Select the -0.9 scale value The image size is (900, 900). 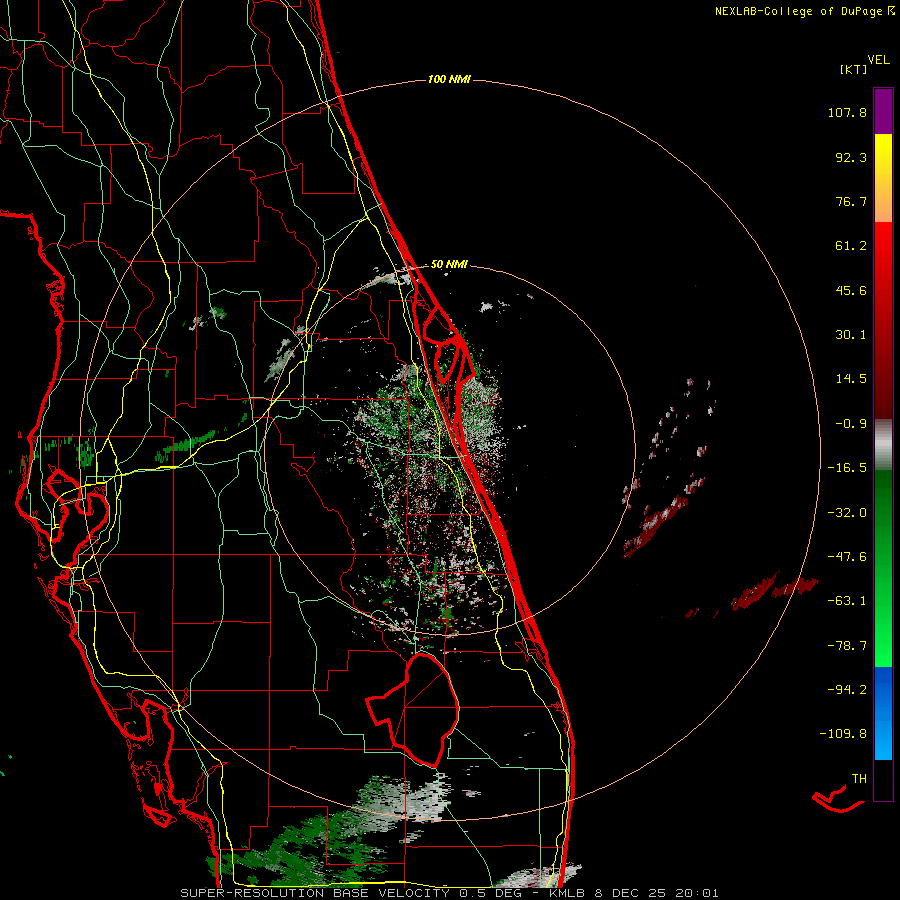(x=851, y=424)
